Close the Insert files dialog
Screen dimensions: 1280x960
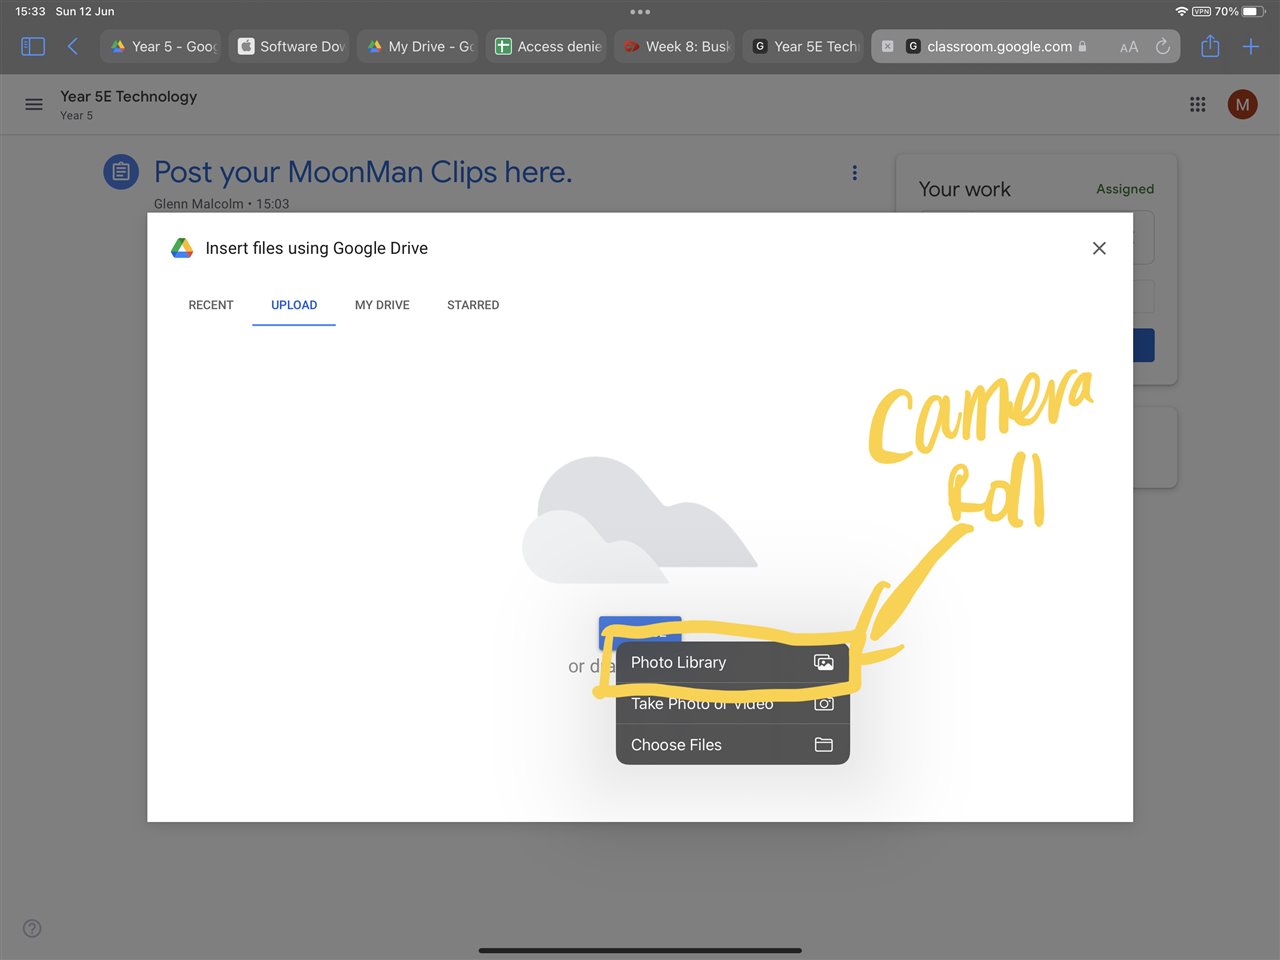click(x=1099, y=248)
